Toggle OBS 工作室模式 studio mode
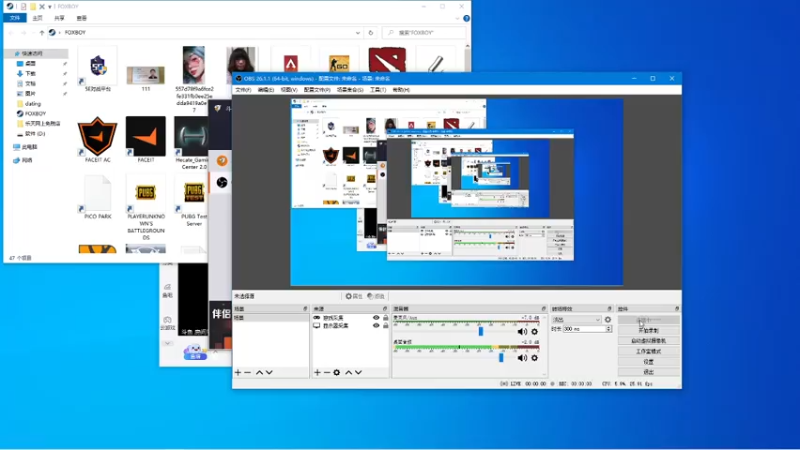Screen dimensions: 800x450 point(648,352)
